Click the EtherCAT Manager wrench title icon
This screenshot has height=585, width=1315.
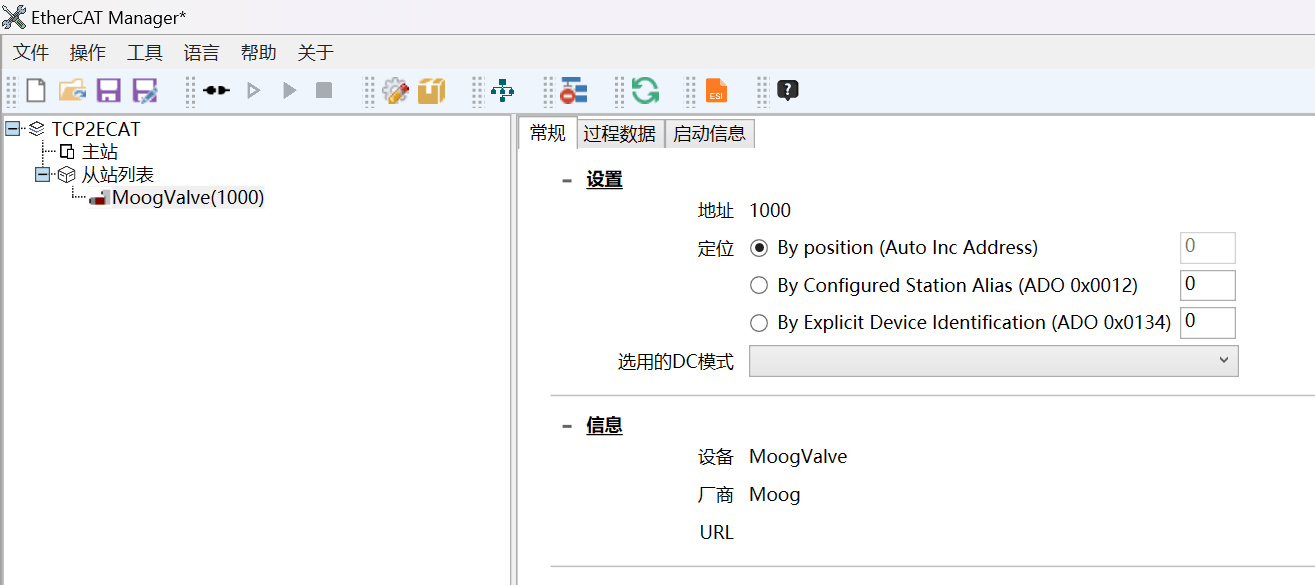(14, 17)
